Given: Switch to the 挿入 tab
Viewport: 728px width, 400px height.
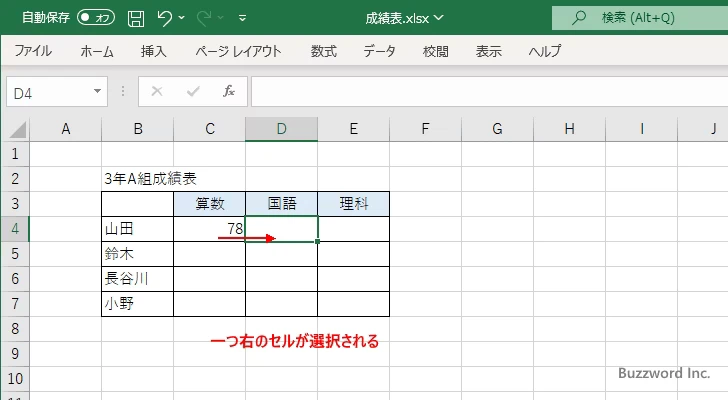Looking at the screenshot, I should (x=154, y=51).
